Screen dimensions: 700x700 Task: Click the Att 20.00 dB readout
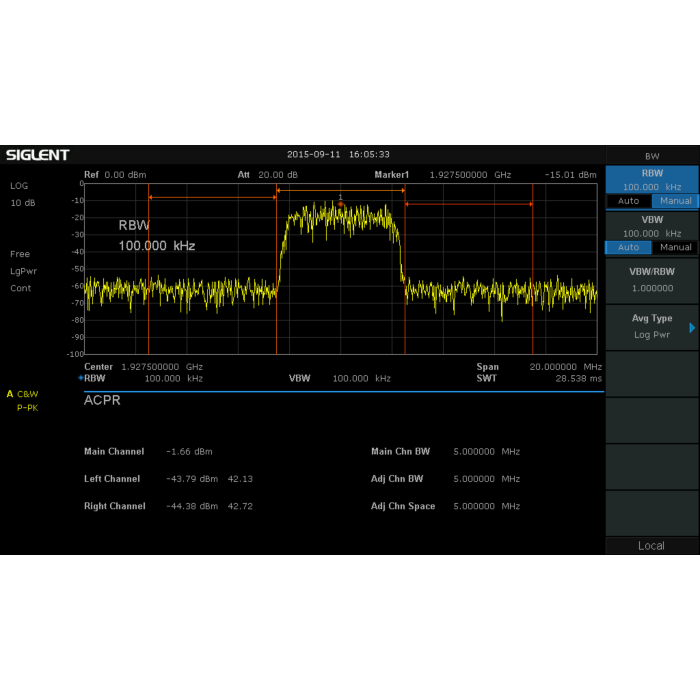pos(267,175)
